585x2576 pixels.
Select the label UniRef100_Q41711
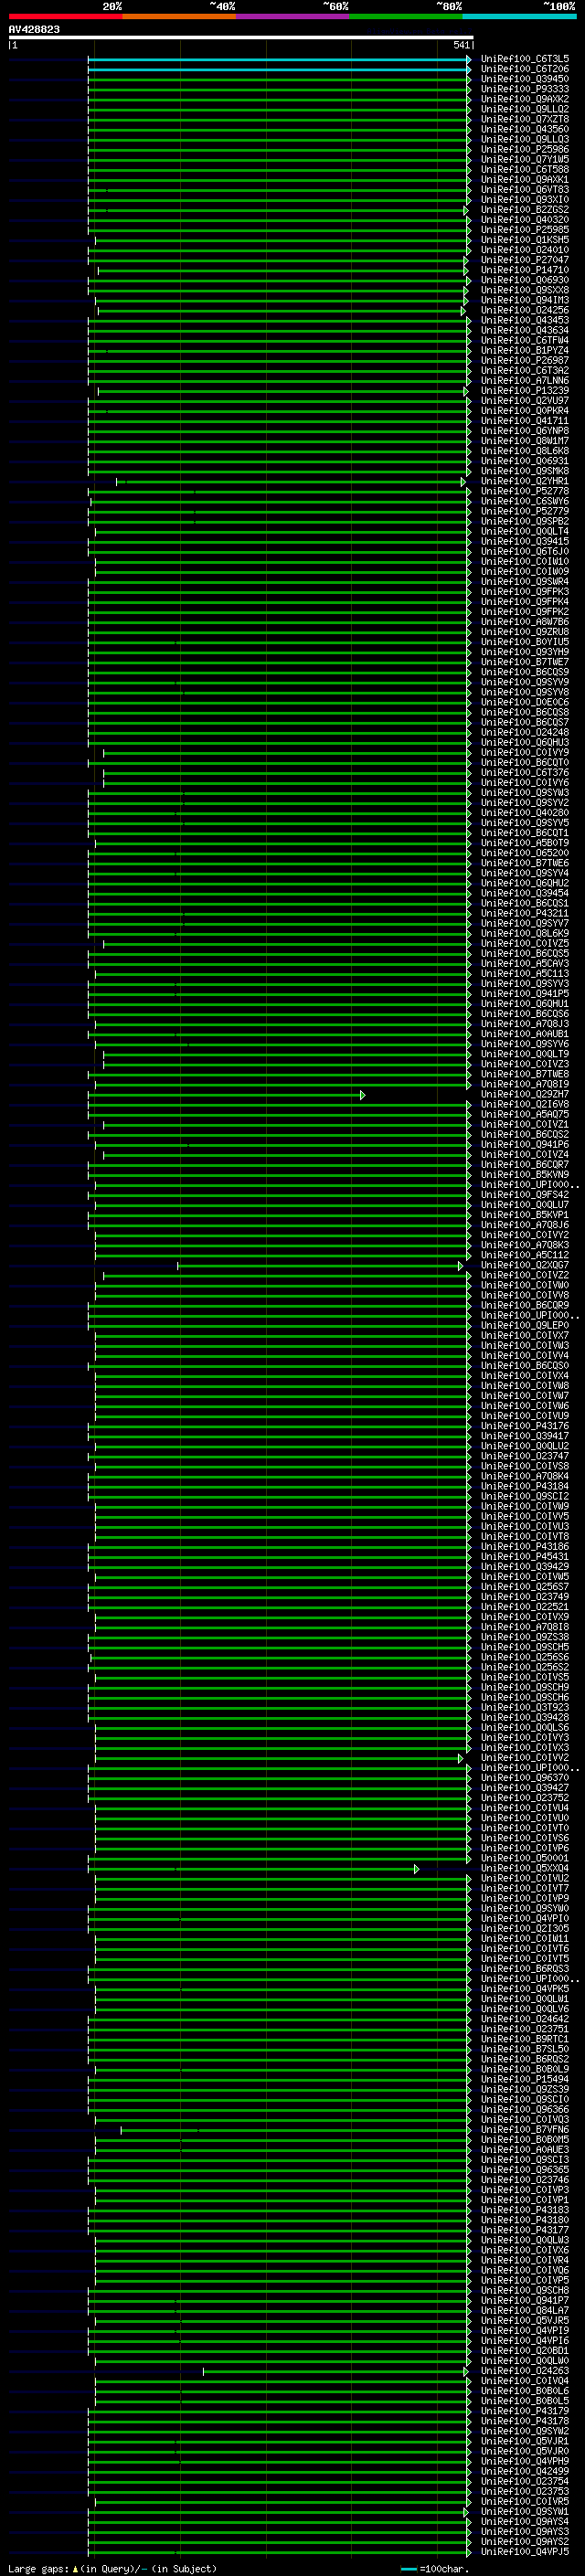[x=525, y=421]
